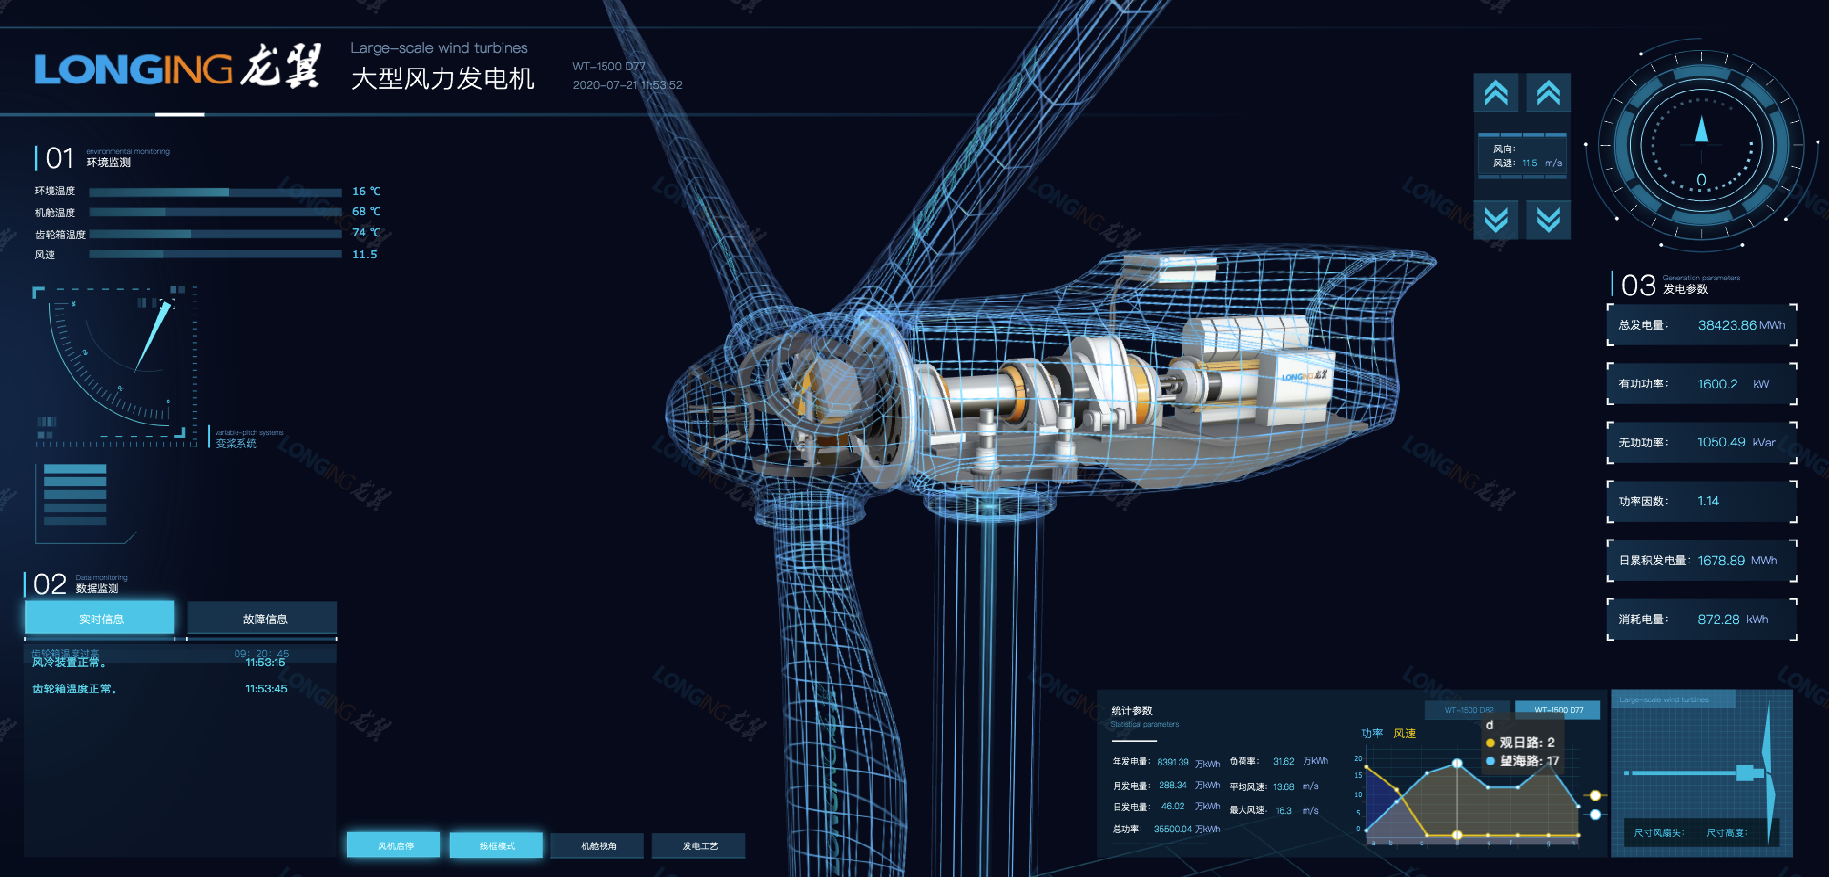Viewport: 1830px width, 878px height.
Task: Click the left double-up chevron button
Action: click(x=1496, y=93)
